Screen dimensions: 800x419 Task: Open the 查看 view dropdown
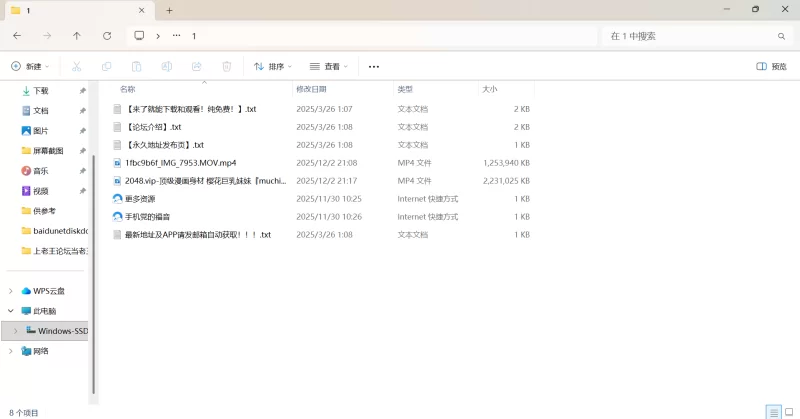pos(329,67)
